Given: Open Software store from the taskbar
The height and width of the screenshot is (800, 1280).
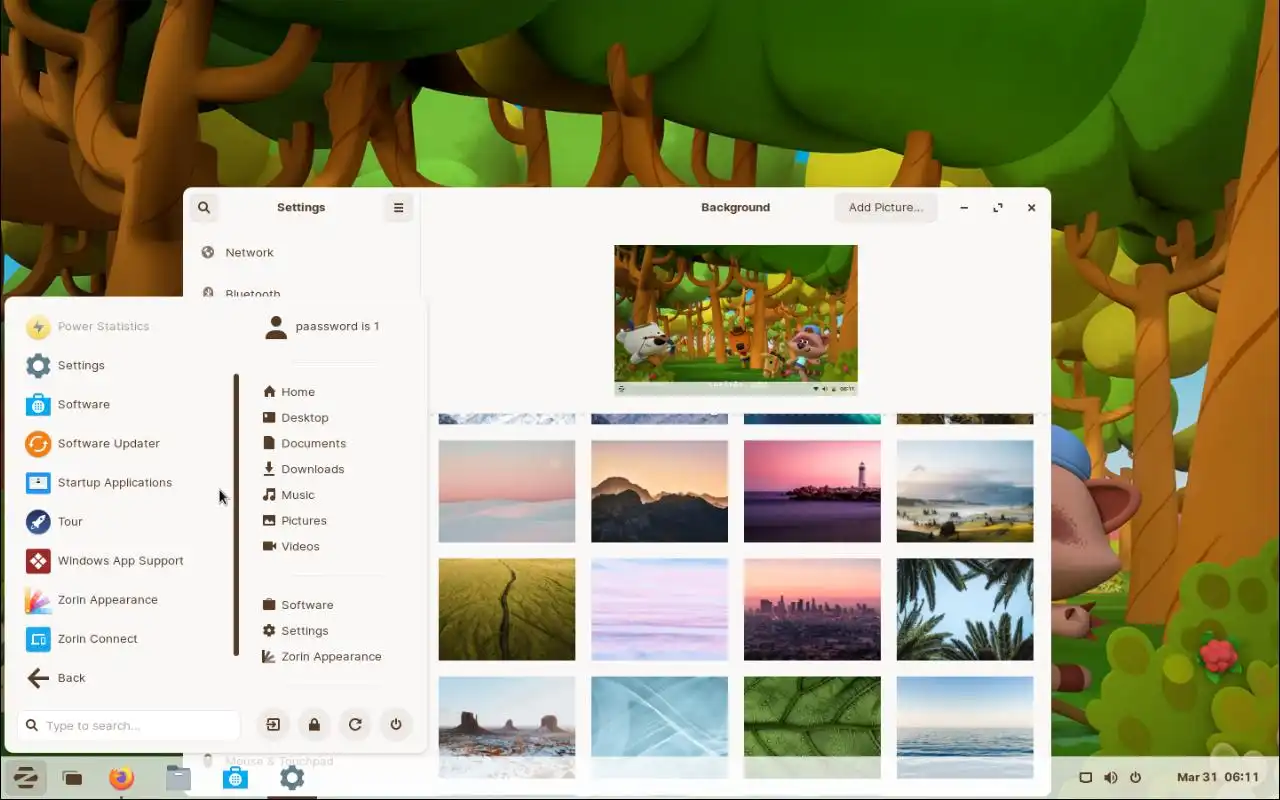Looking at the screenshot, I should 235,777.
